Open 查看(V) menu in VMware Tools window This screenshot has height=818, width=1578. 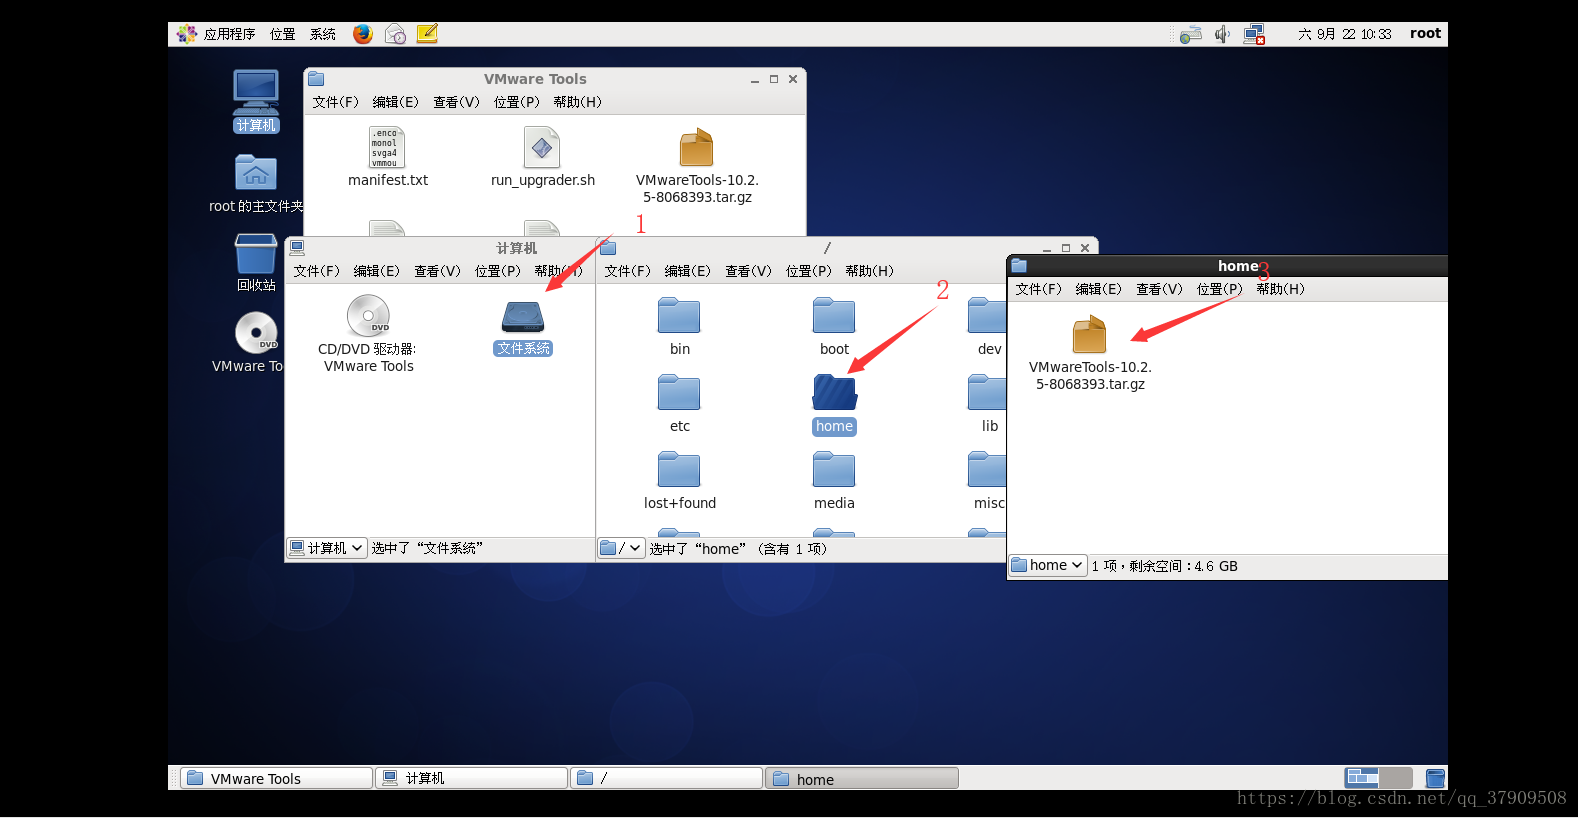click(456, 102)
